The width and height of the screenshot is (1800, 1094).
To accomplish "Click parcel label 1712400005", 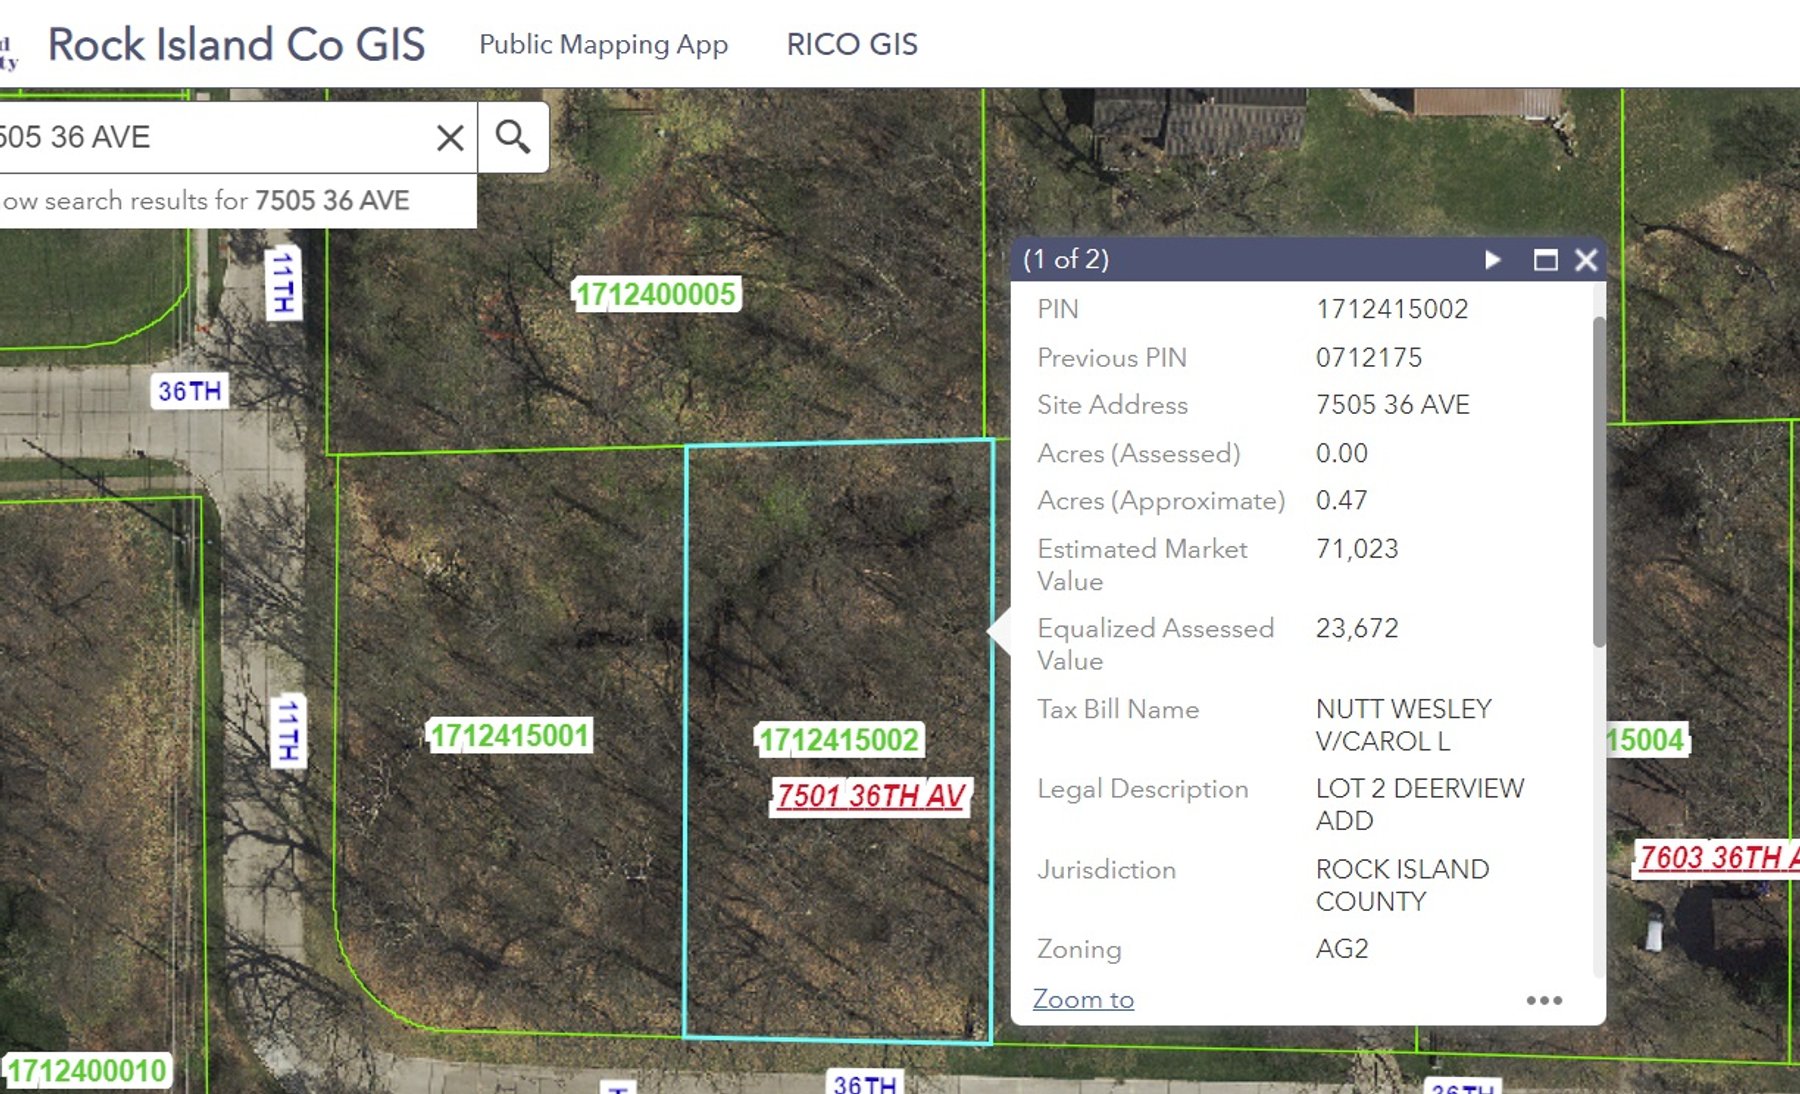I will (x=656, y=294).
